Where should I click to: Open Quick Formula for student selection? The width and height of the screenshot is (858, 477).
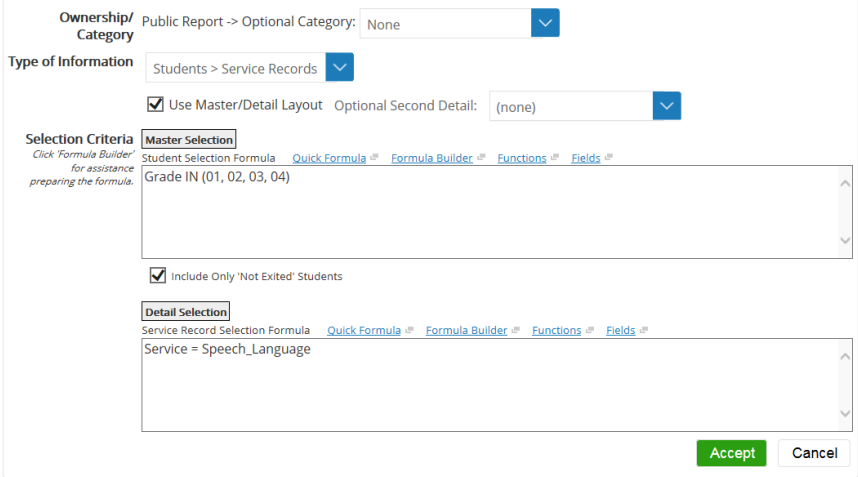(329, 158)
